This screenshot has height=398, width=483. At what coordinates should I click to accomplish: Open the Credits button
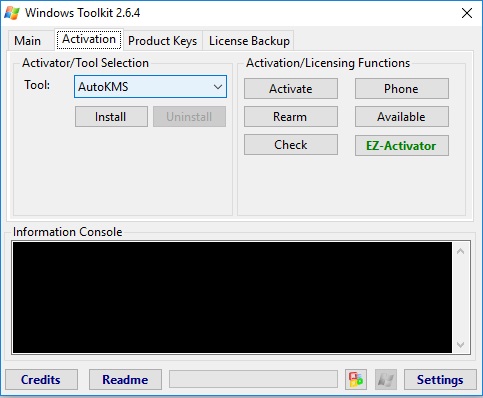(41, 380)
